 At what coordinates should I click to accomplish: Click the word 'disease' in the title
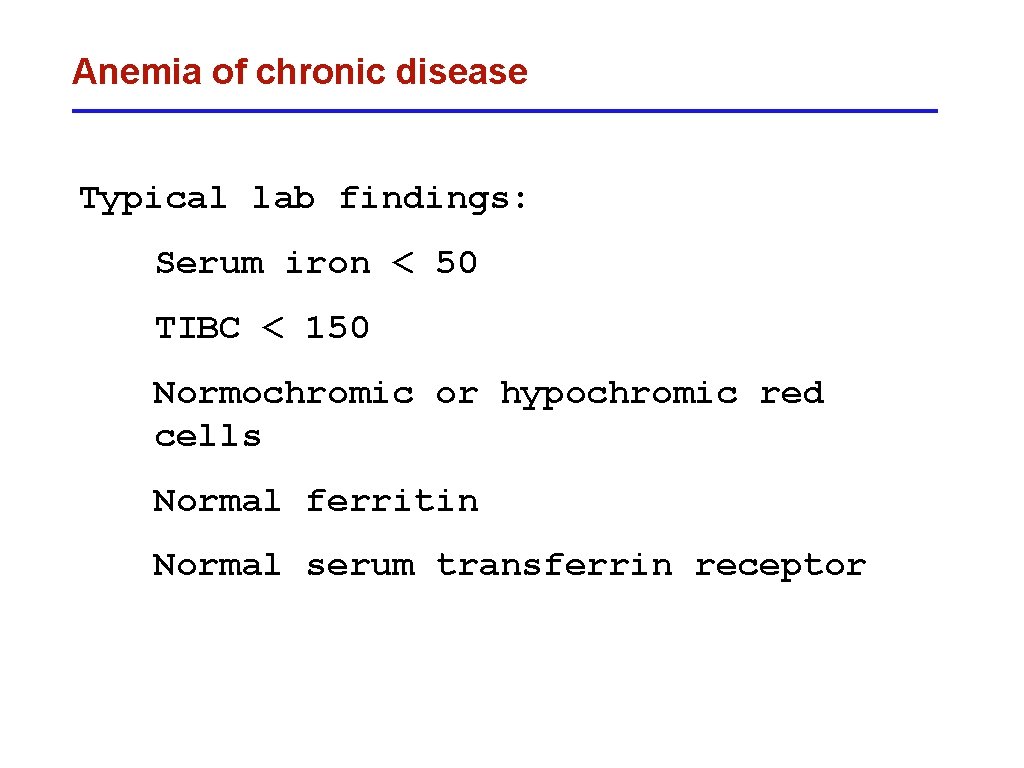coord(462,72)
